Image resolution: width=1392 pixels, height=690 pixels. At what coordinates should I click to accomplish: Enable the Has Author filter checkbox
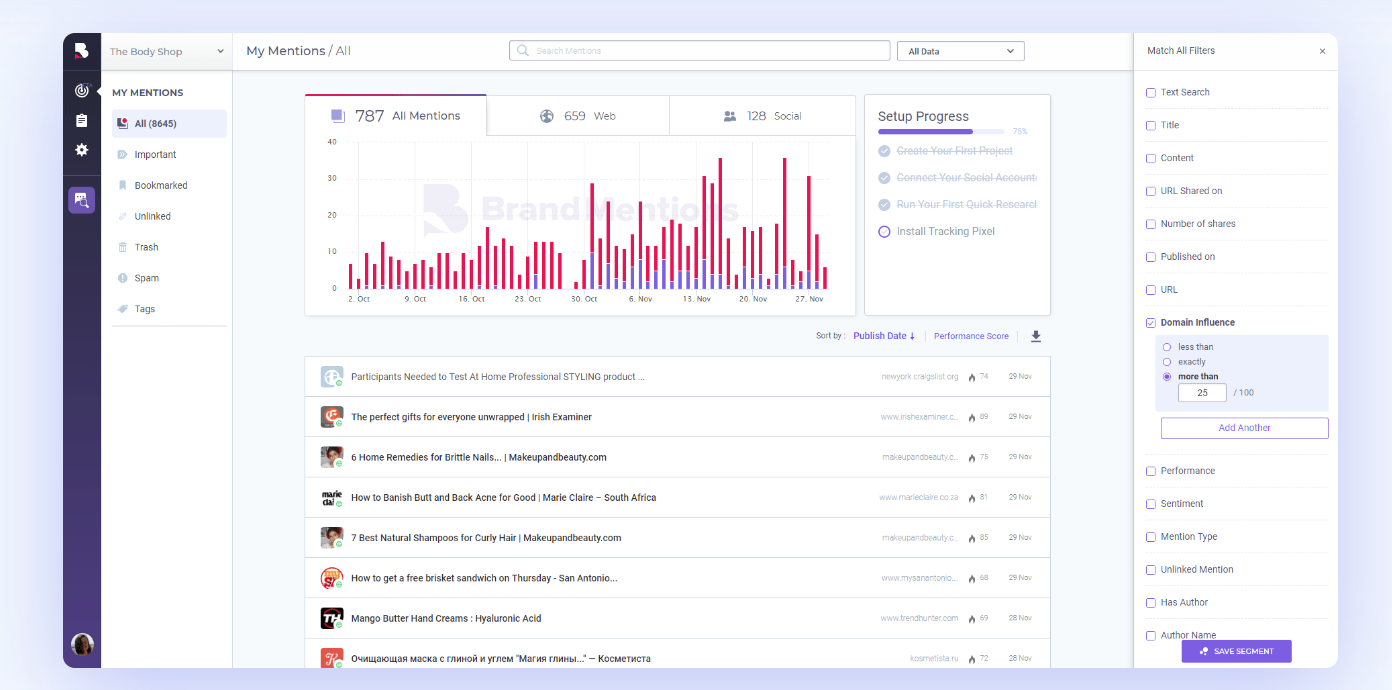pos(1151,603)
